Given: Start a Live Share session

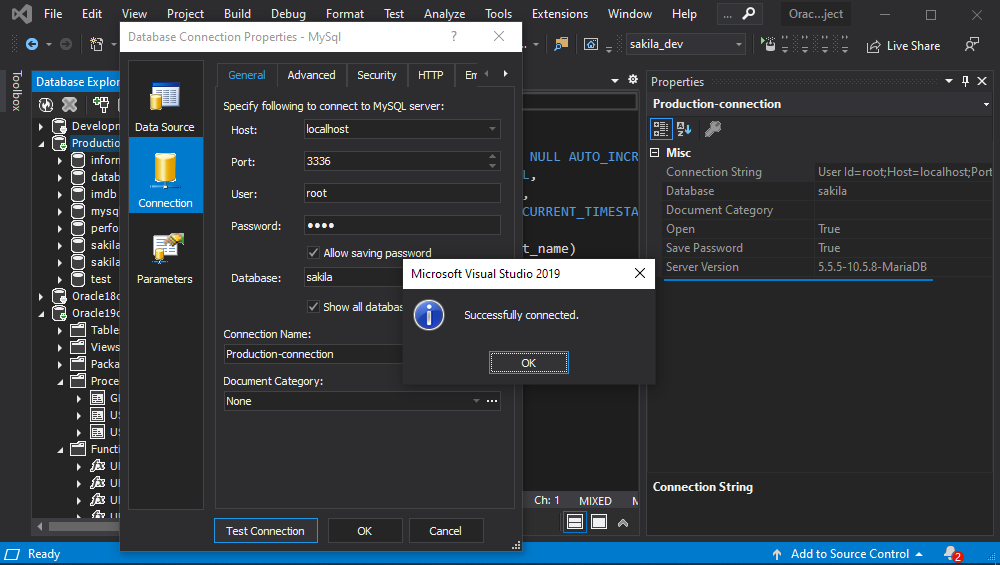Looking at the screenshot, I should pyautogui.click(x=903, y=45).
